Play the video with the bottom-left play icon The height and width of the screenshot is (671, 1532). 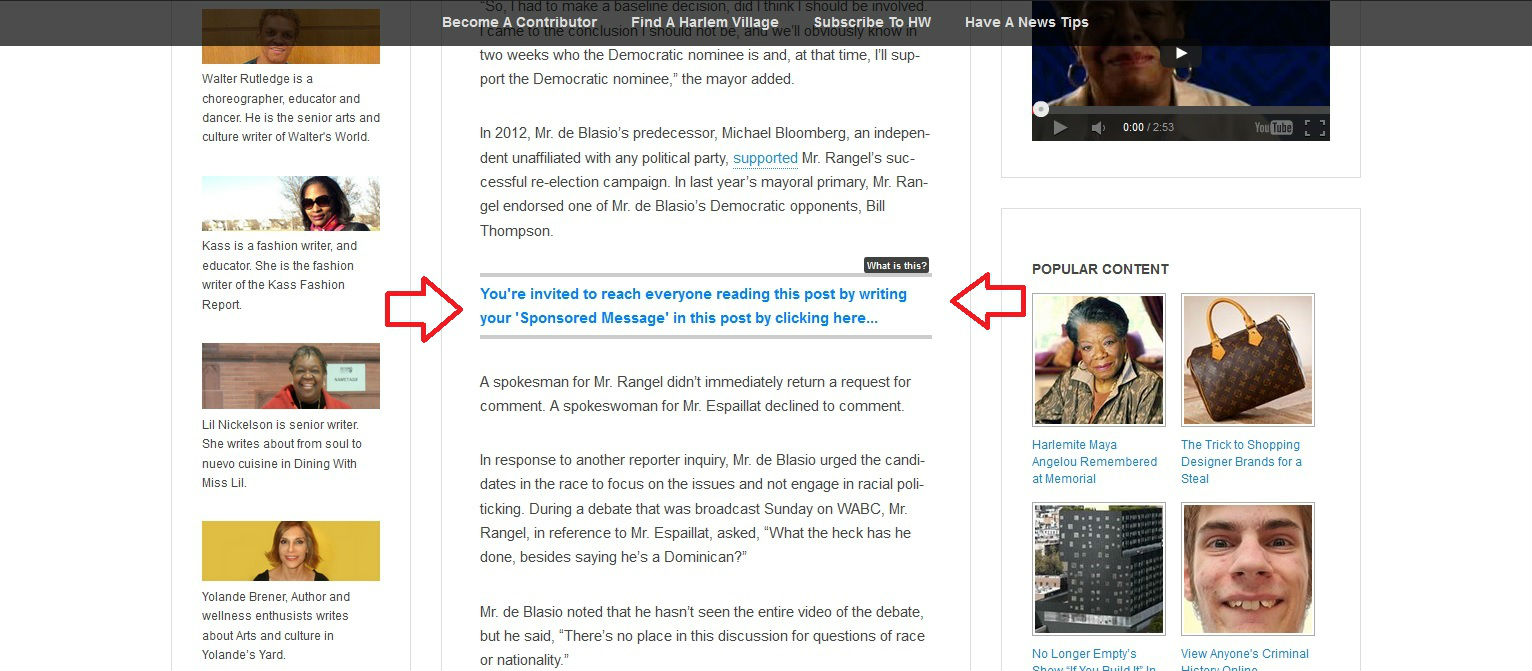1060,127
